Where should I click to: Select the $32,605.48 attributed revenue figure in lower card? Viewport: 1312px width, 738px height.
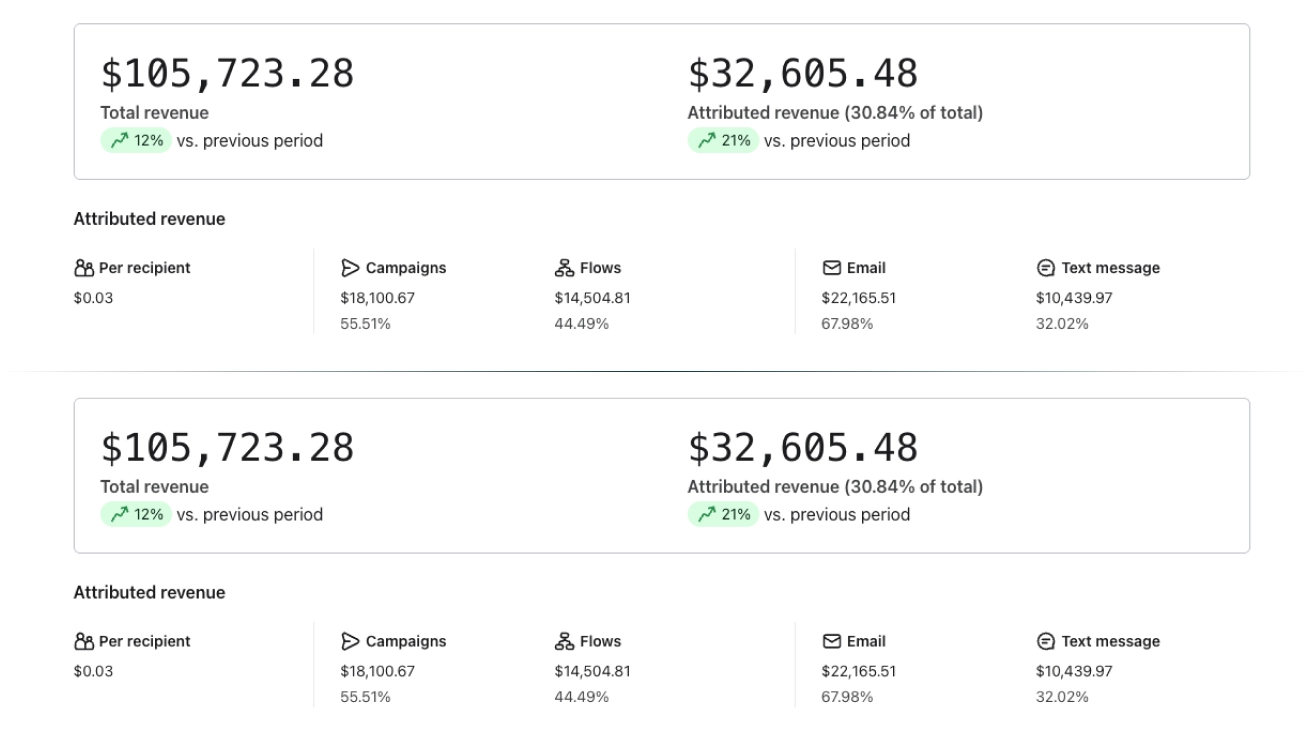(802, 448)
